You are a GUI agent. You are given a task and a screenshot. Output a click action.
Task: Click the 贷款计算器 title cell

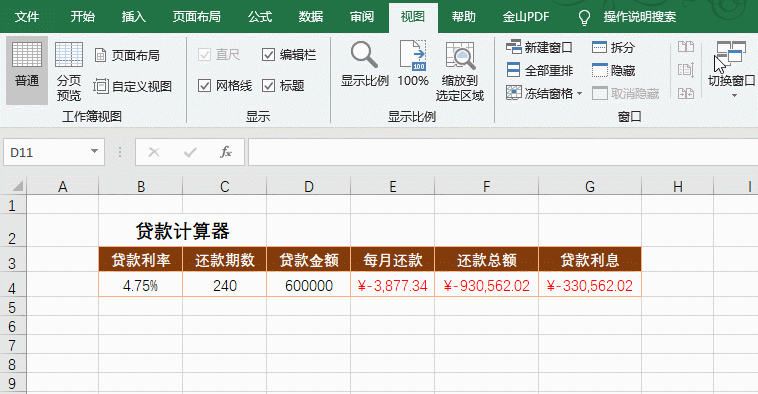183,231
